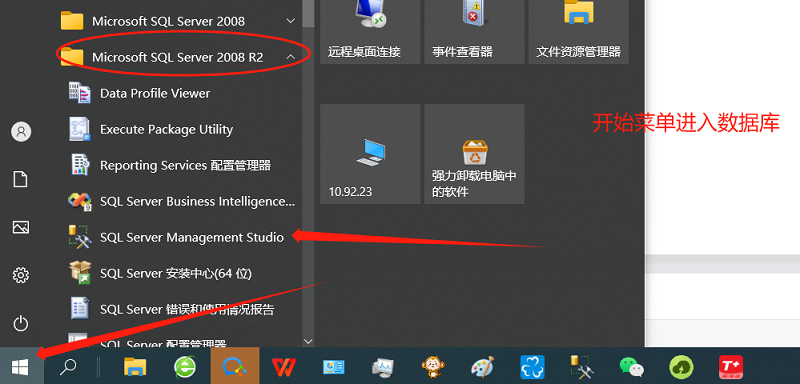Open the 远程桌面连接 tile
Screen dimensions: 800x384
pyautogui.click(x=370, y=32)
